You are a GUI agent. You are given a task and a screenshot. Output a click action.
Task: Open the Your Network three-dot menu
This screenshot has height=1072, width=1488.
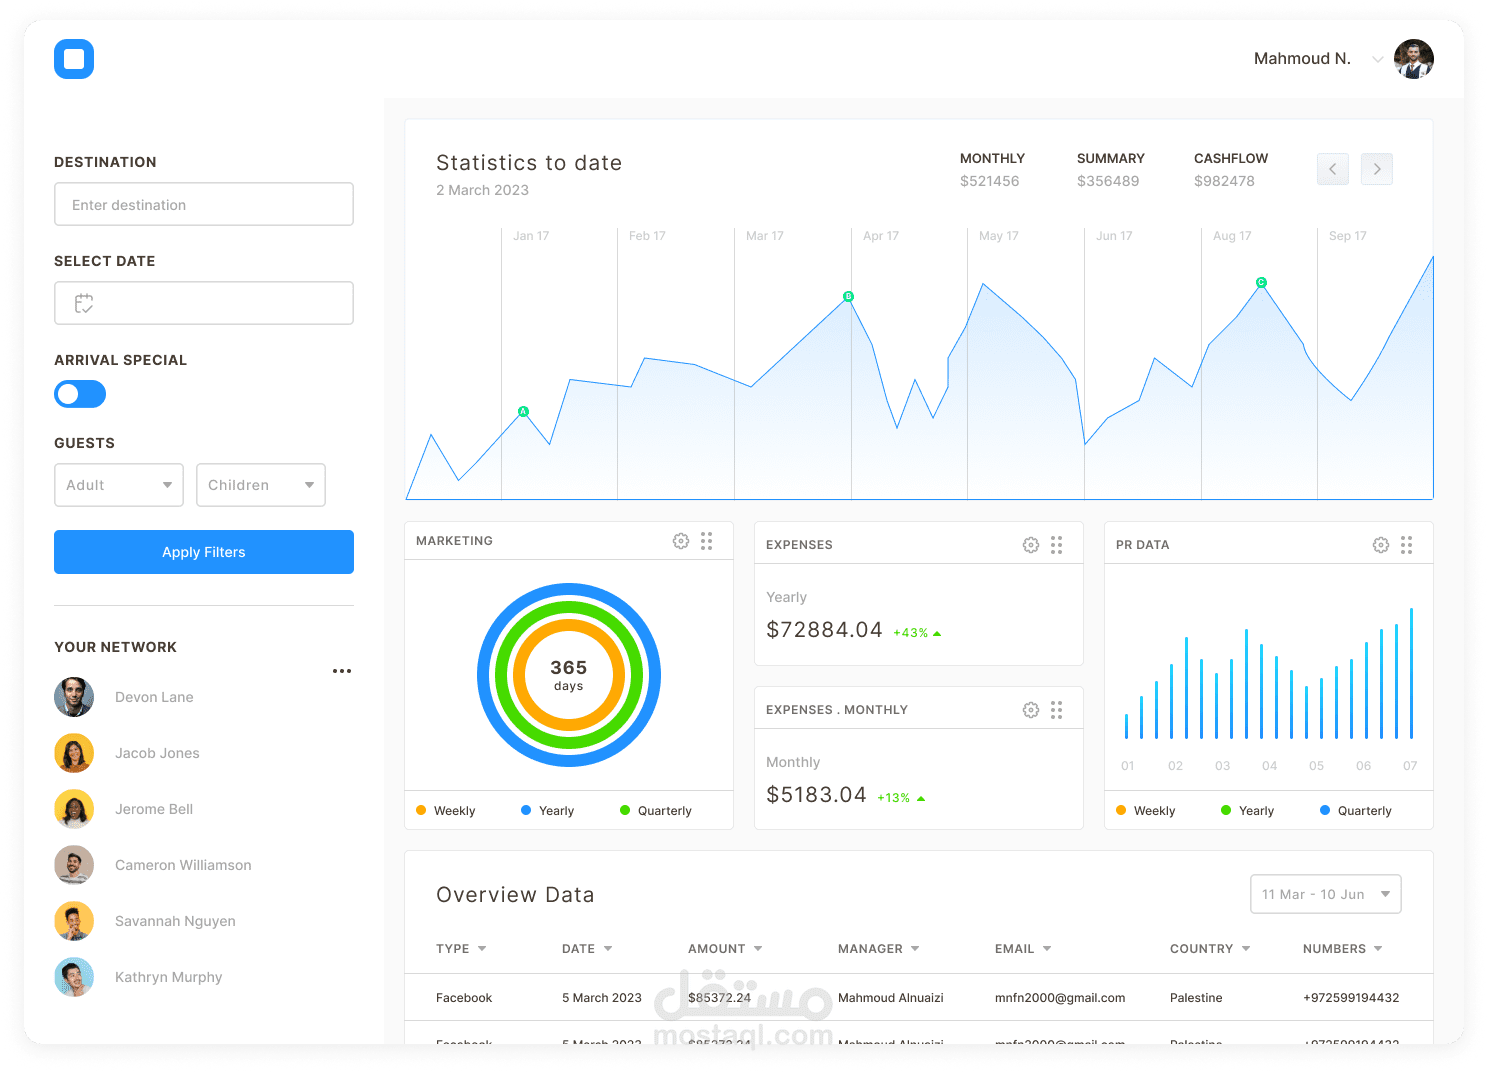(x=342, y=671)
